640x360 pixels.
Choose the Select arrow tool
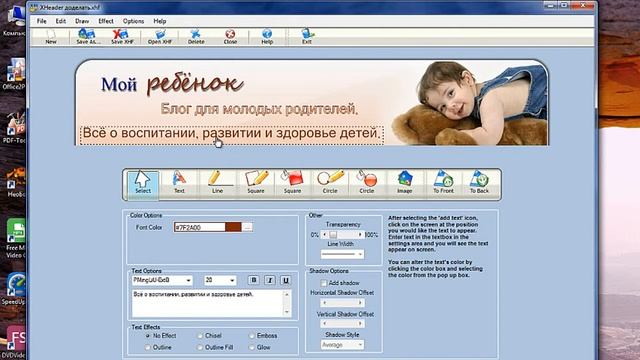(142, 184)
